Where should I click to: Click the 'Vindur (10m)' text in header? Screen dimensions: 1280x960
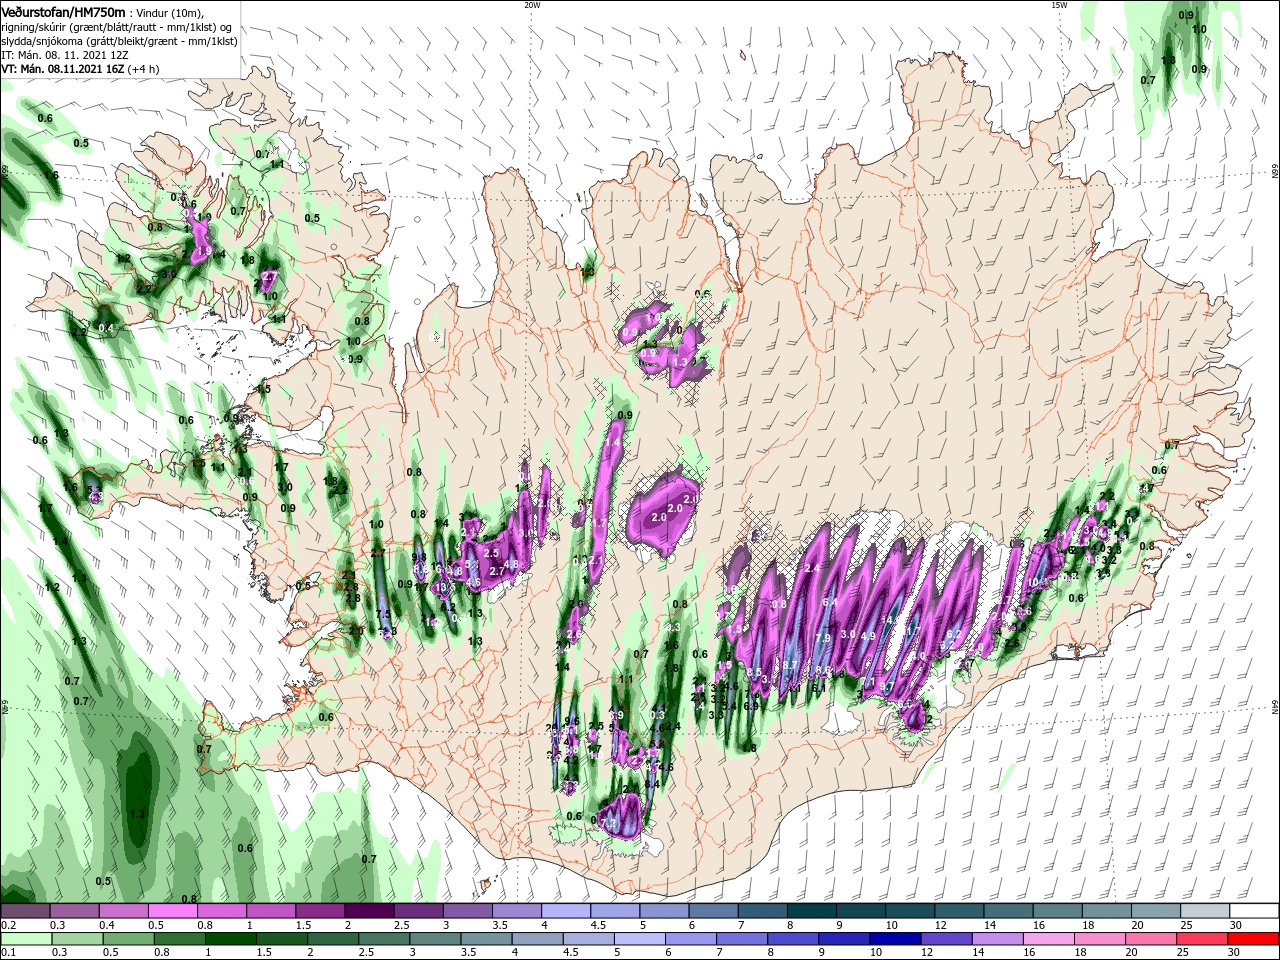[169, 12]
